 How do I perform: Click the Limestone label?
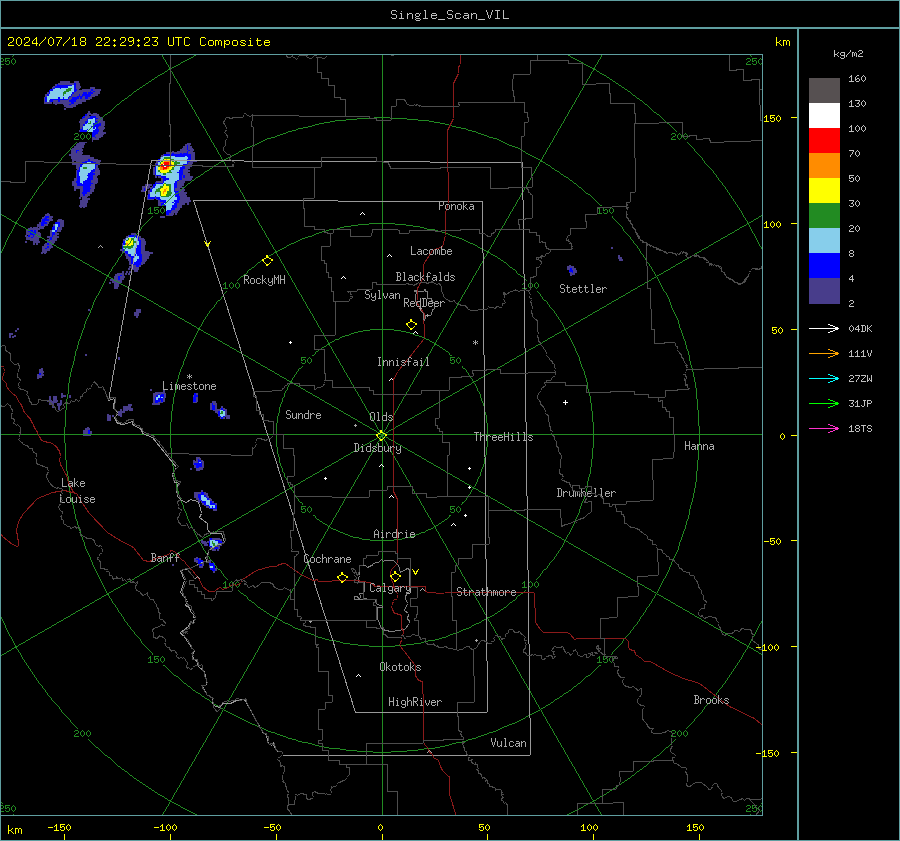point(189,386)
